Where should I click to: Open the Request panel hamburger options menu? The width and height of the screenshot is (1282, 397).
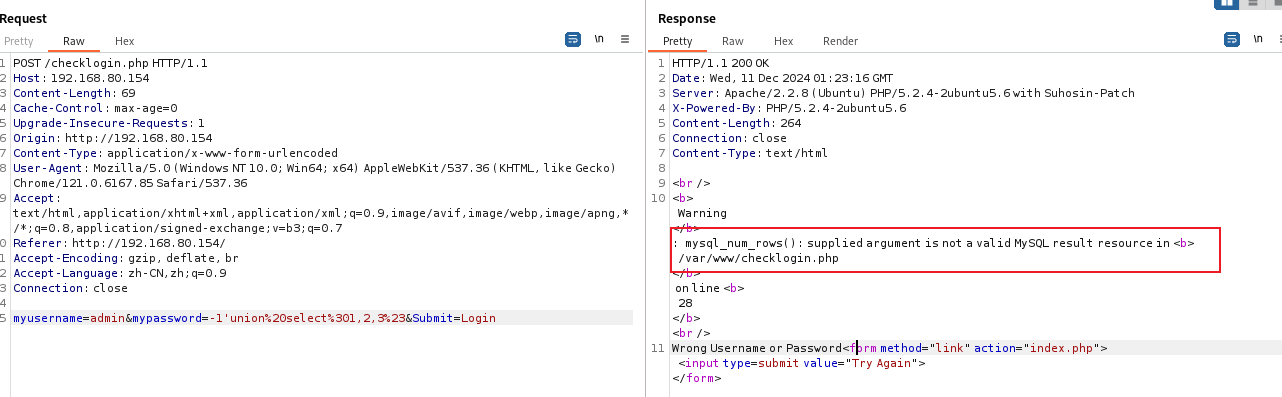pos(625,39)
